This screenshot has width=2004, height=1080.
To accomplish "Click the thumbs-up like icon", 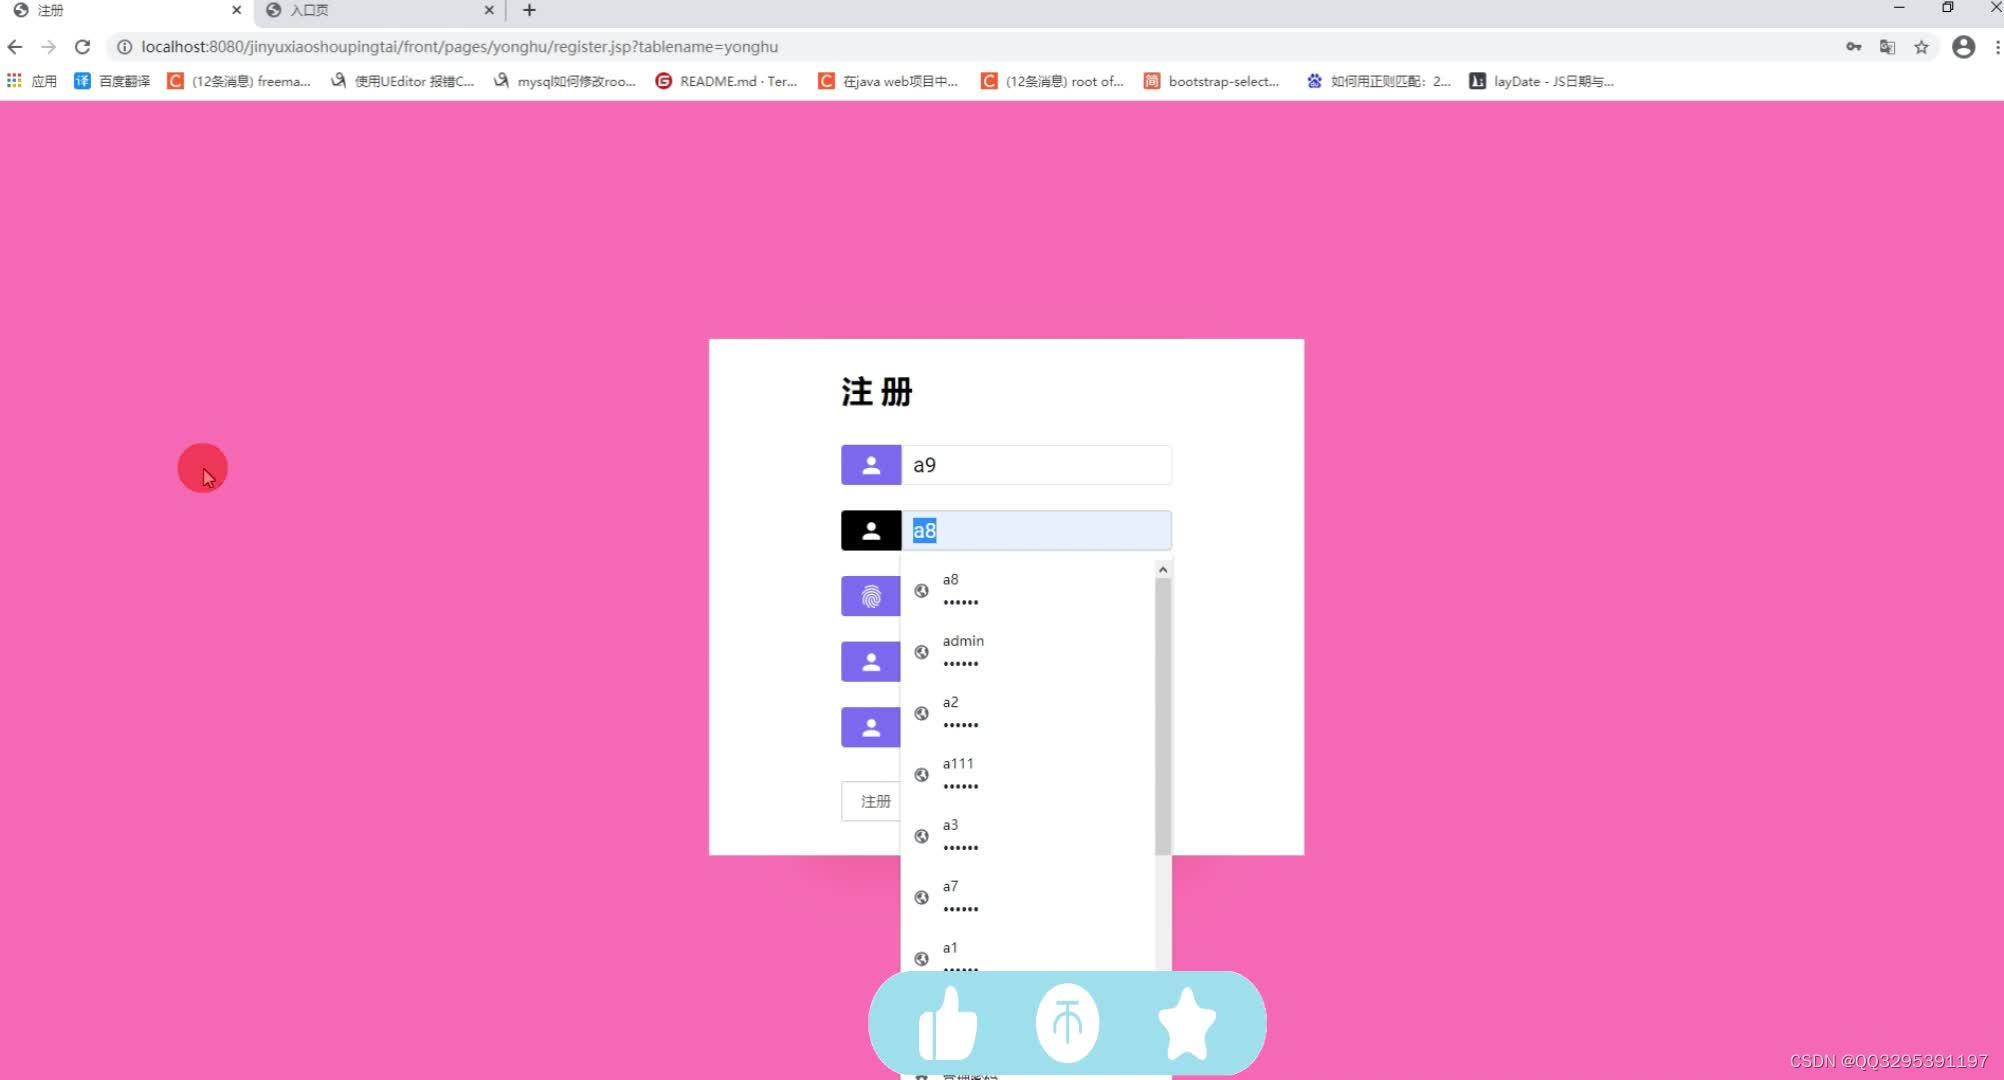I will (947, 1023).
